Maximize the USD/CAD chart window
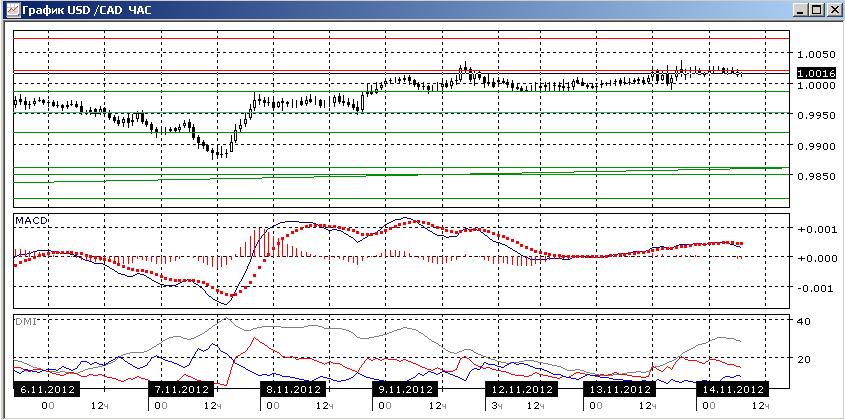Image resolution: width=845 pixels, height=420 pixels. click(x=816, y=9)
